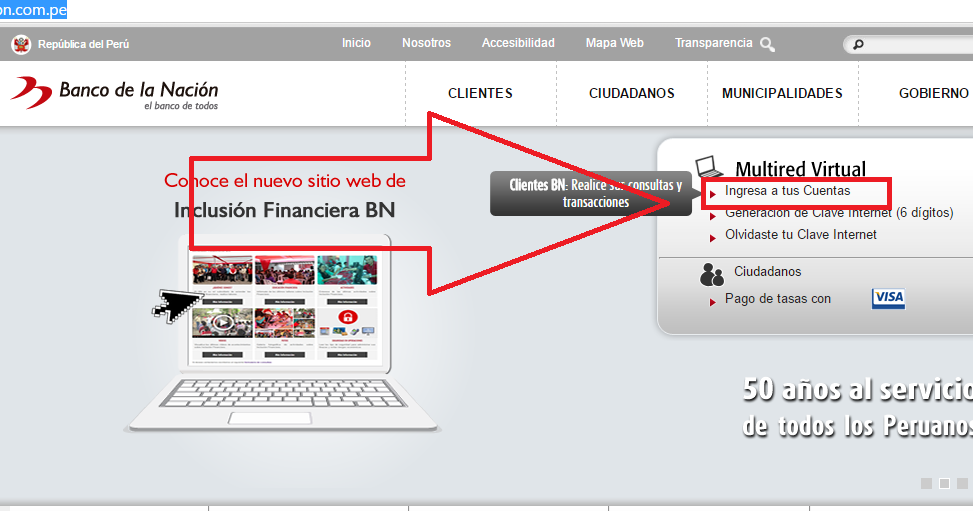
Task: Open Generación de Clave Internet link
Action: (839, 212)
